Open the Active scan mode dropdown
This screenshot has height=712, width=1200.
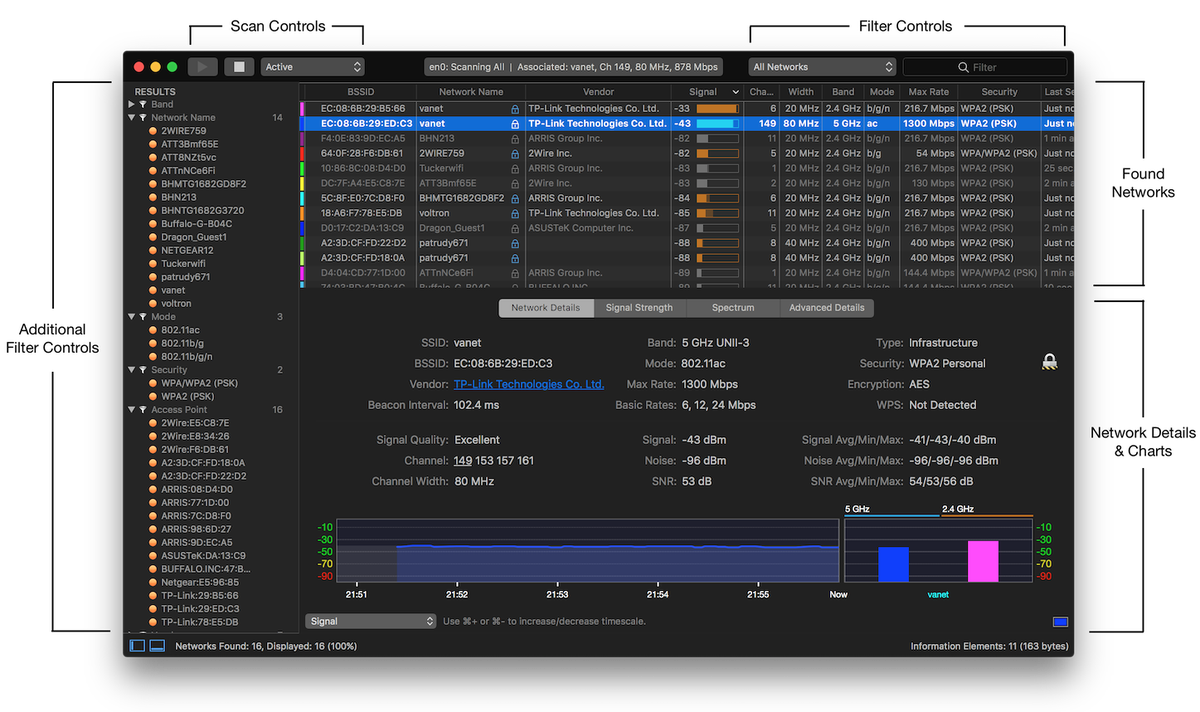[x=313, y=66]
